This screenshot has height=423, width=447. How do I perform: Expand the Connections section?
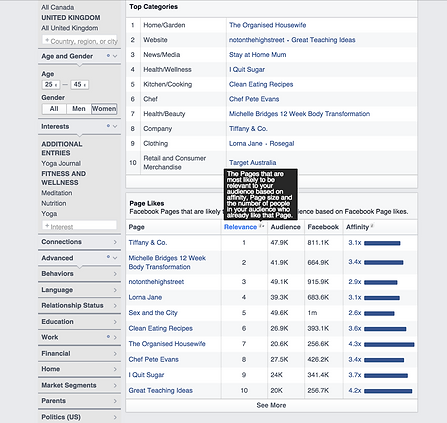[79, 242]
